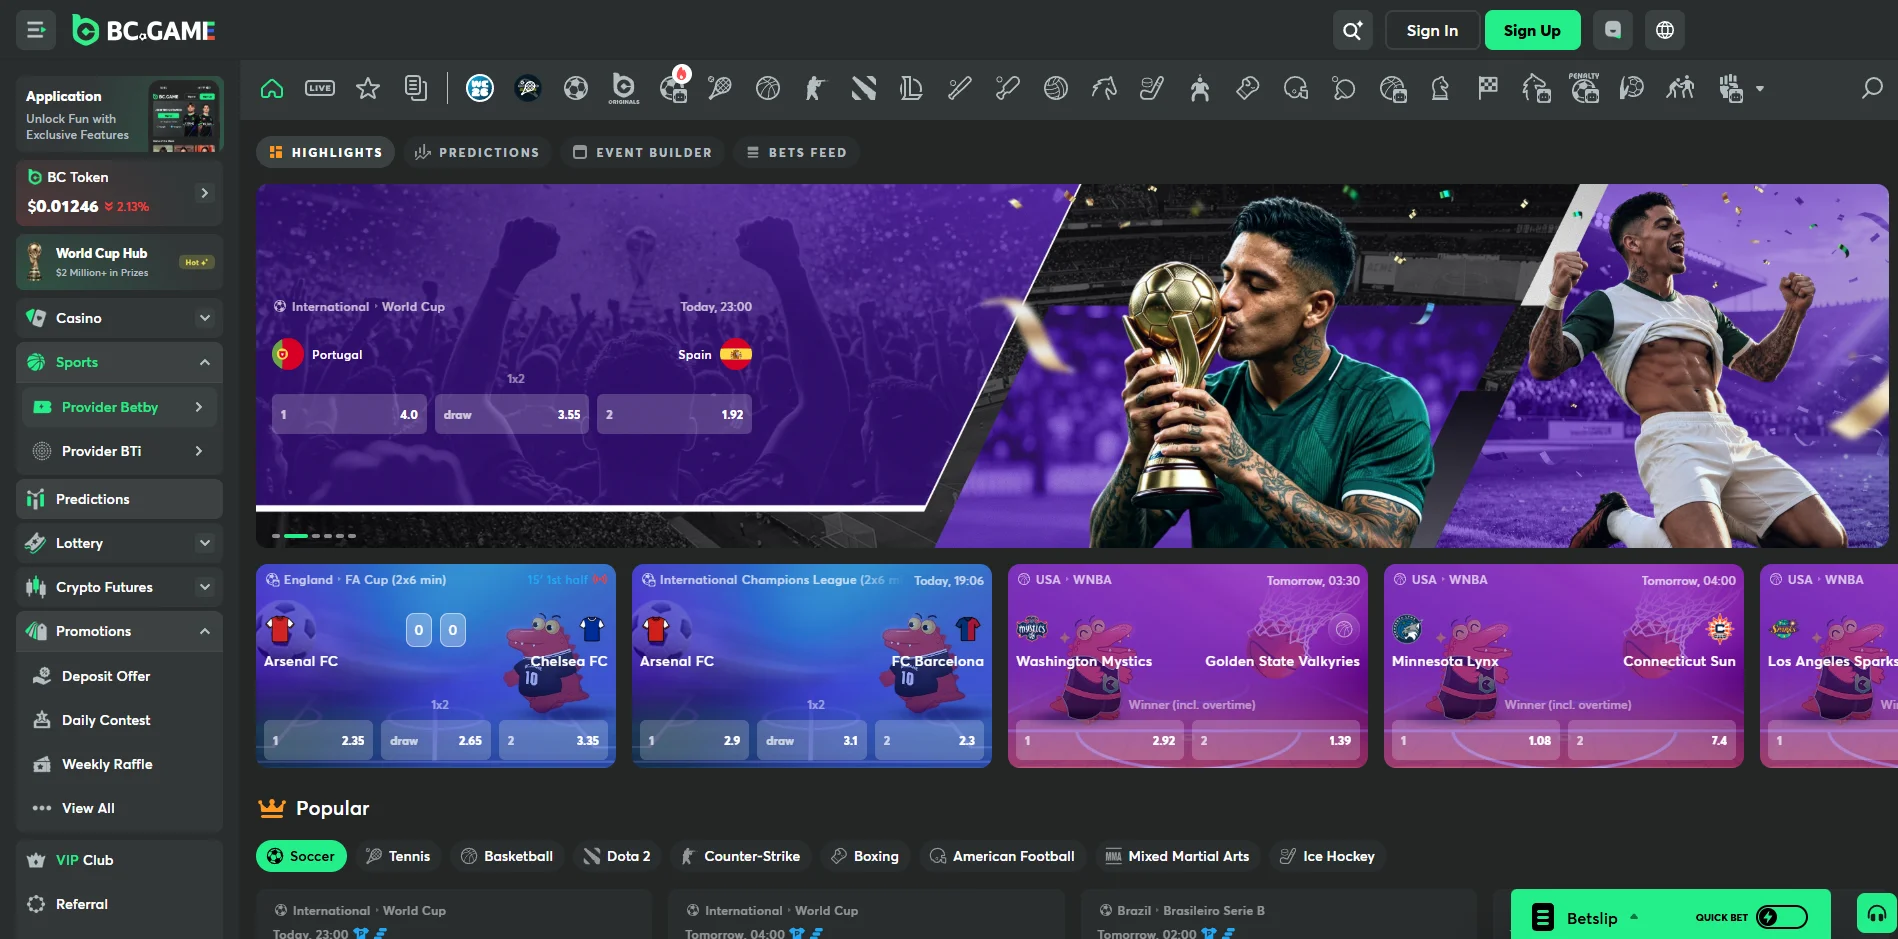This screenshot has height=939, width=1898.
Task: Open favorites star icon
Action: (x=368, y=88)
